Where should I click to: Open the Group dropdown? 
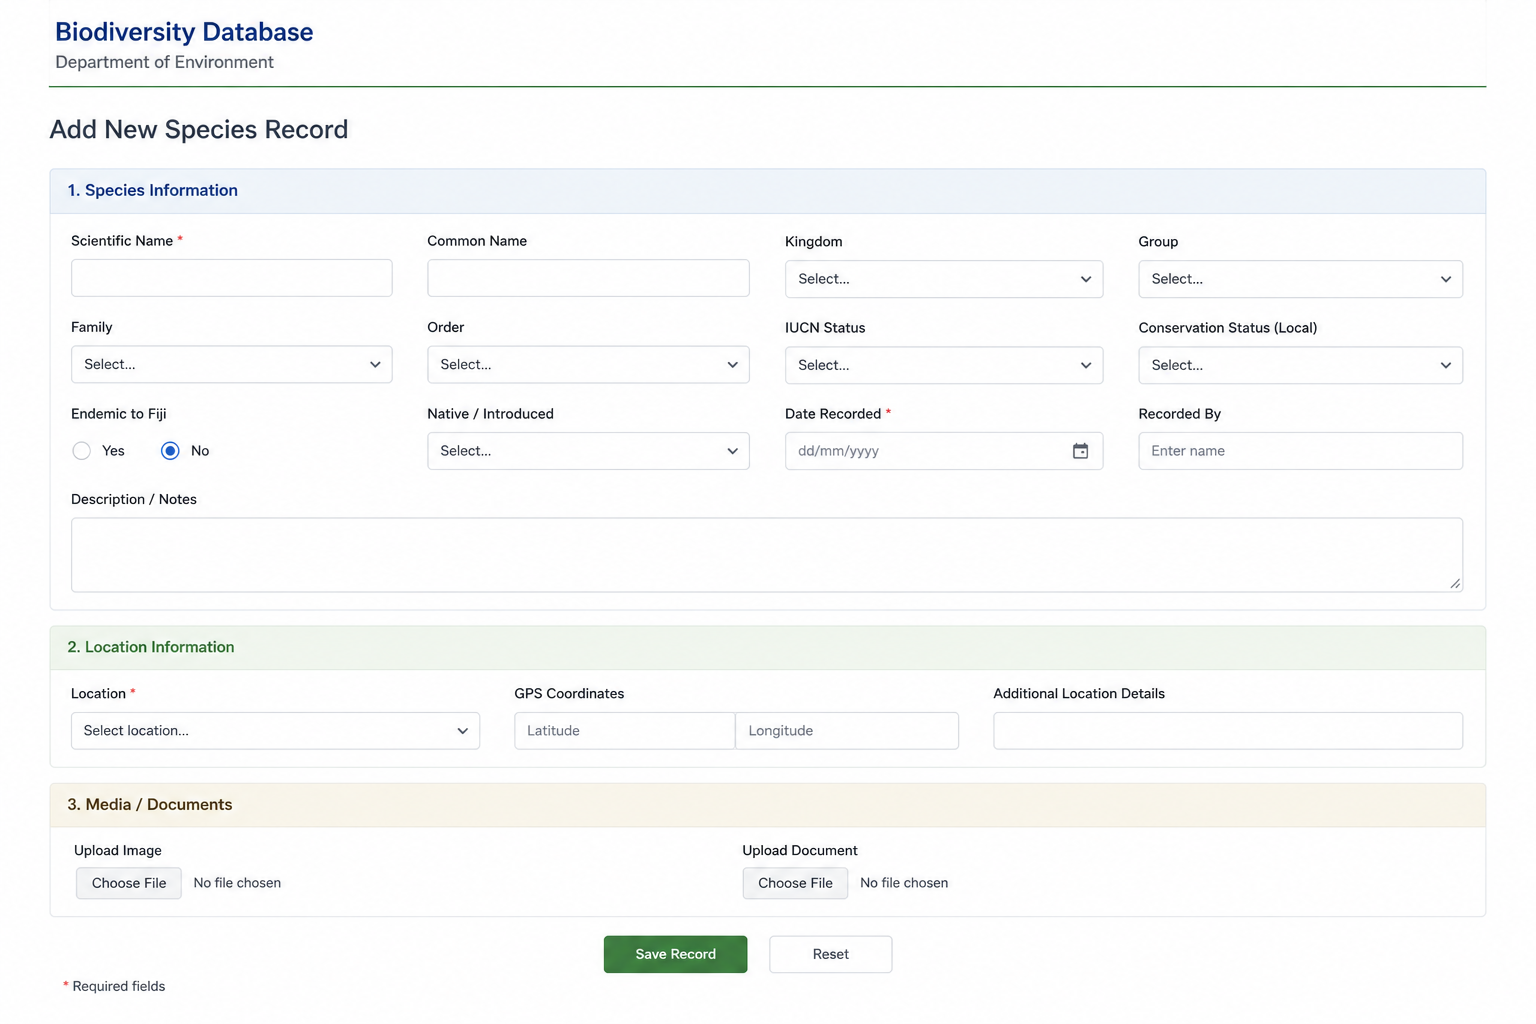(x=1300, y=279)
